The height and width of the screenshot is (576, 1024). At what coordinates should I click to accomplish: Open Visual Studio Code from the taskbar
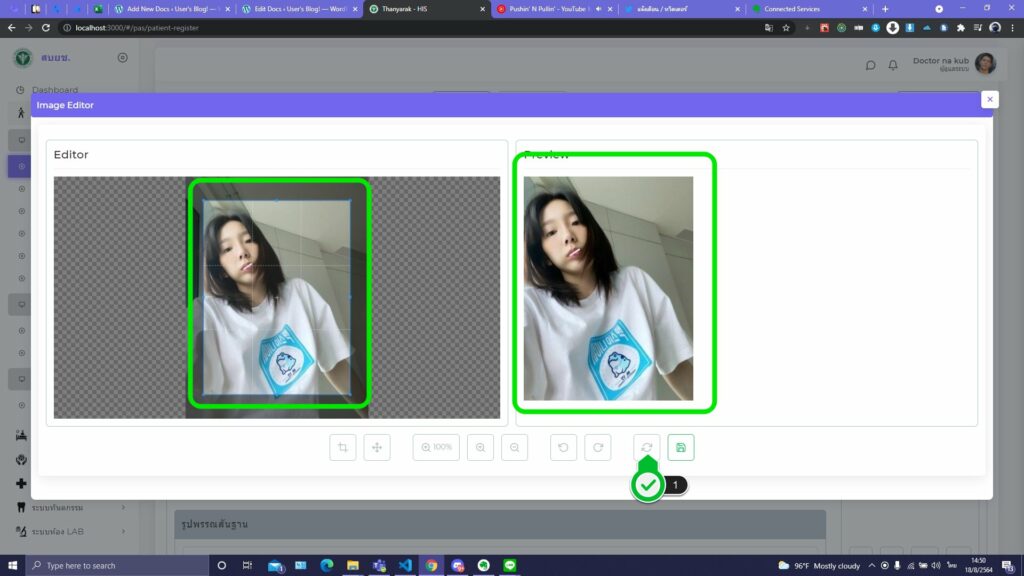[405, 565]
